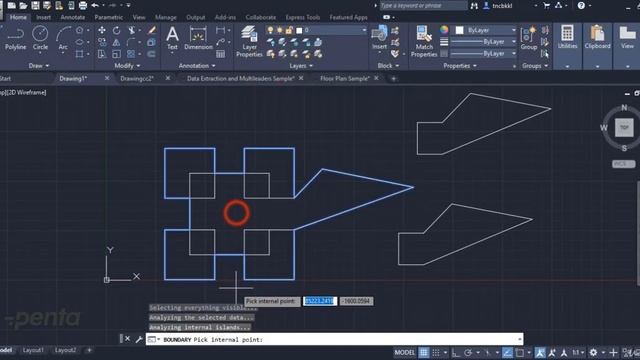
Task: Click the Plot (print) icon
Action: click(83, 5)
